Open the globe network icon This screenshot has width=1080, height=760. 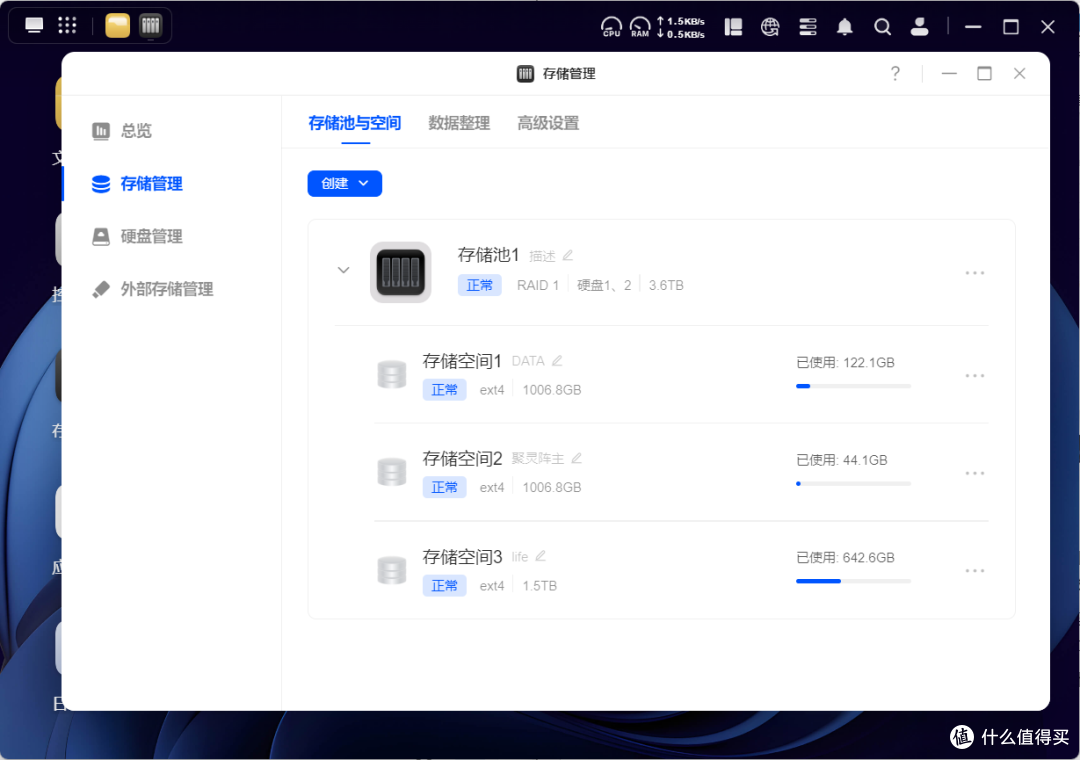click(770, 27)
